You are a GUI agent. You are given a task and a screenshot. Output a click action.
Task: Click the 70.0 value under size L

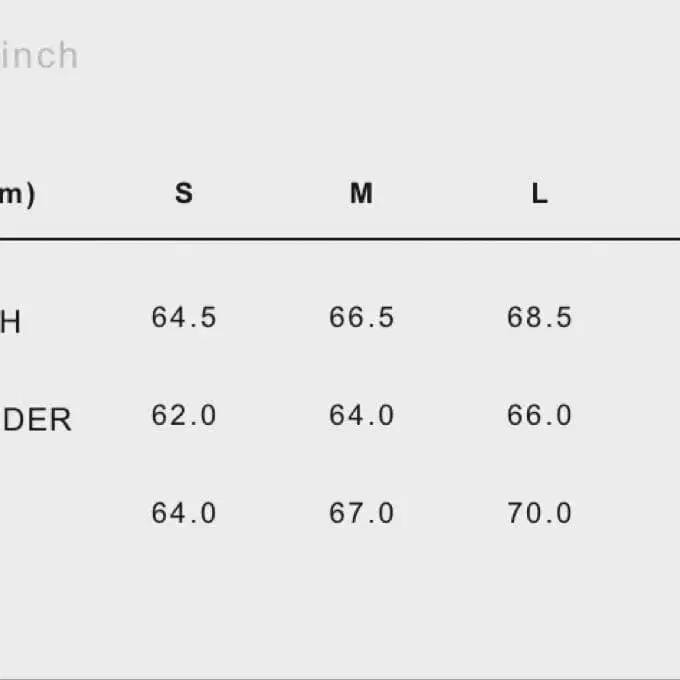point(539,514)
